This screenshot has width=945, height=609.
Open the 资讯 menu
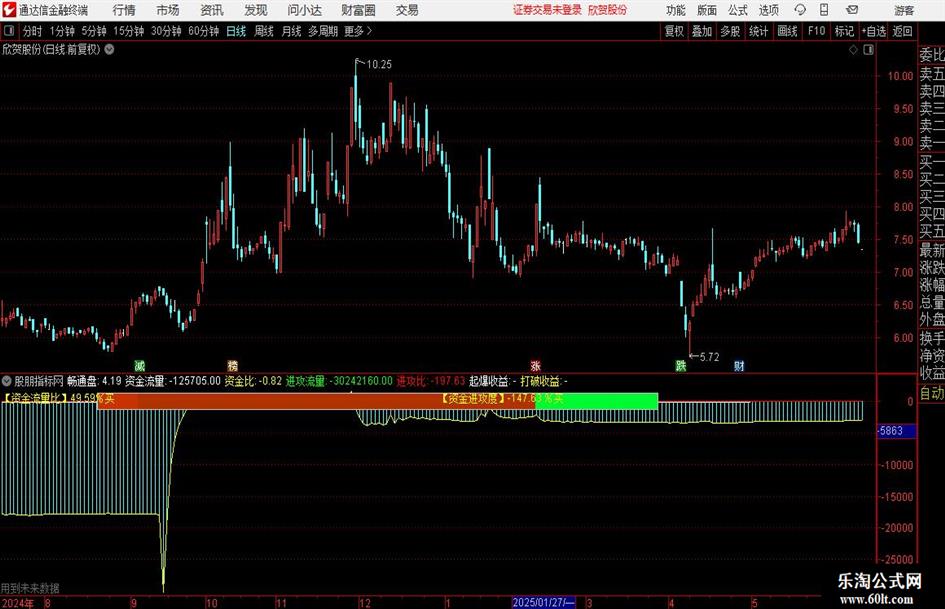(x=212, y=10)
